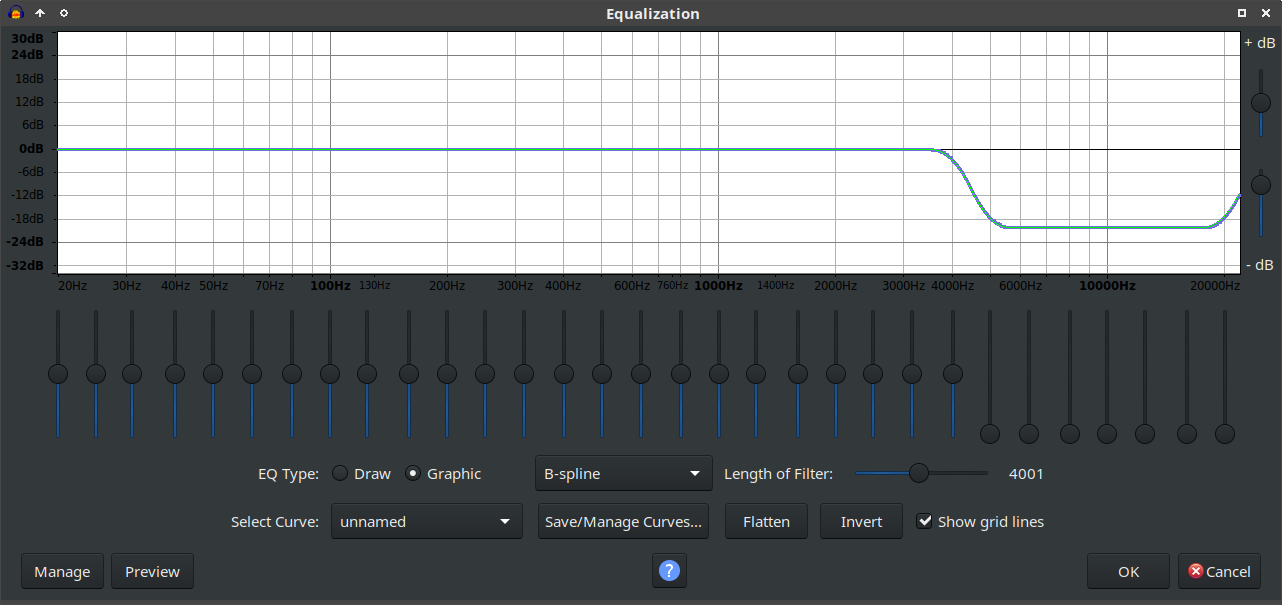1282x605 pixels.
Task: Click the keep-above arrow icon in title bar
Action: coord(40,13)
